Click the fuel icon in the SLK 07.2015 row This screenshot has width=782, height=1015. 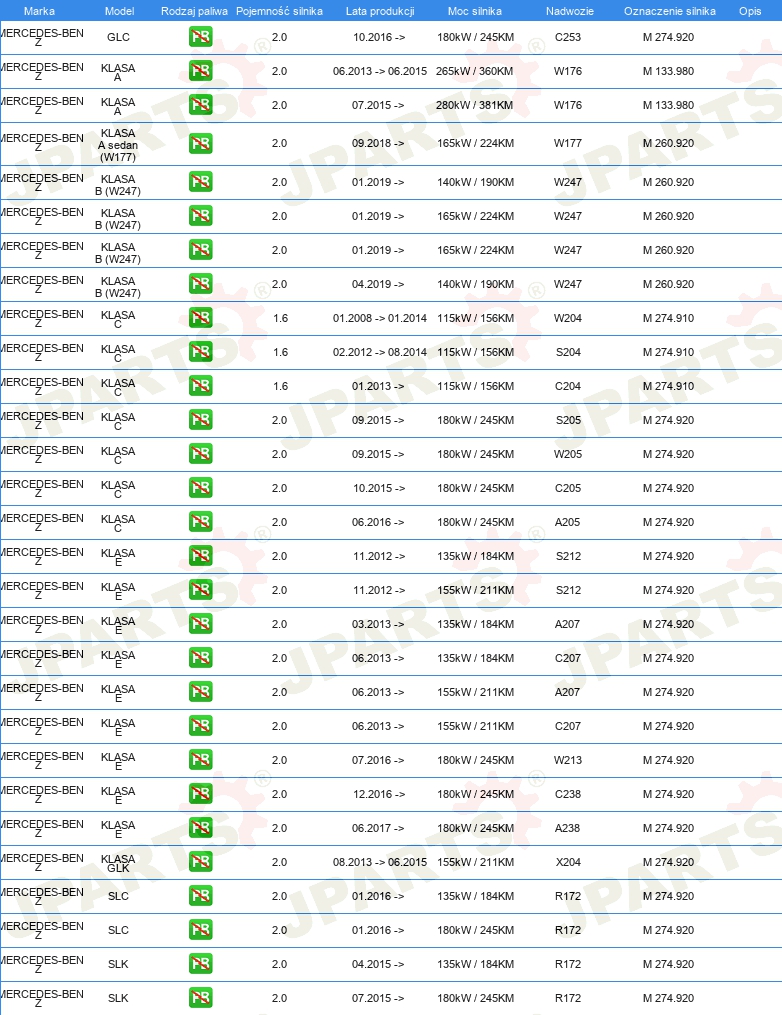(201, 998)
